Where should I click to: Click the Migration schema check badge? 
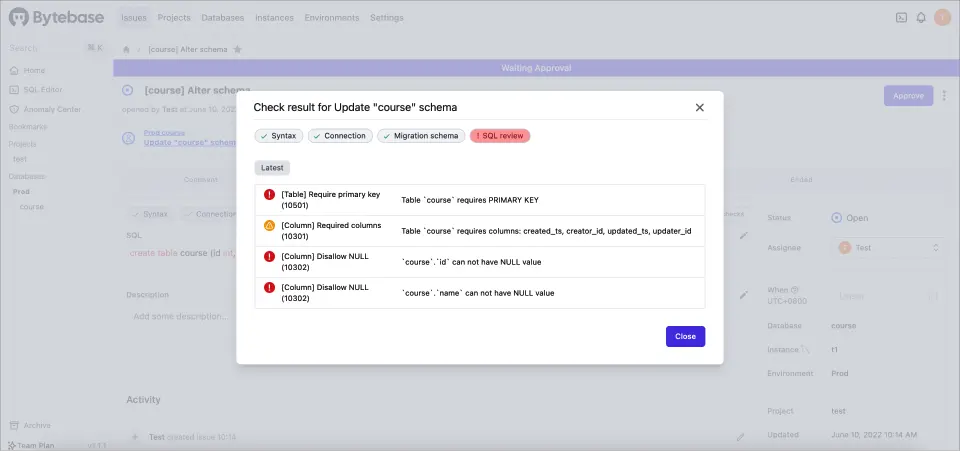click(421, 136)
